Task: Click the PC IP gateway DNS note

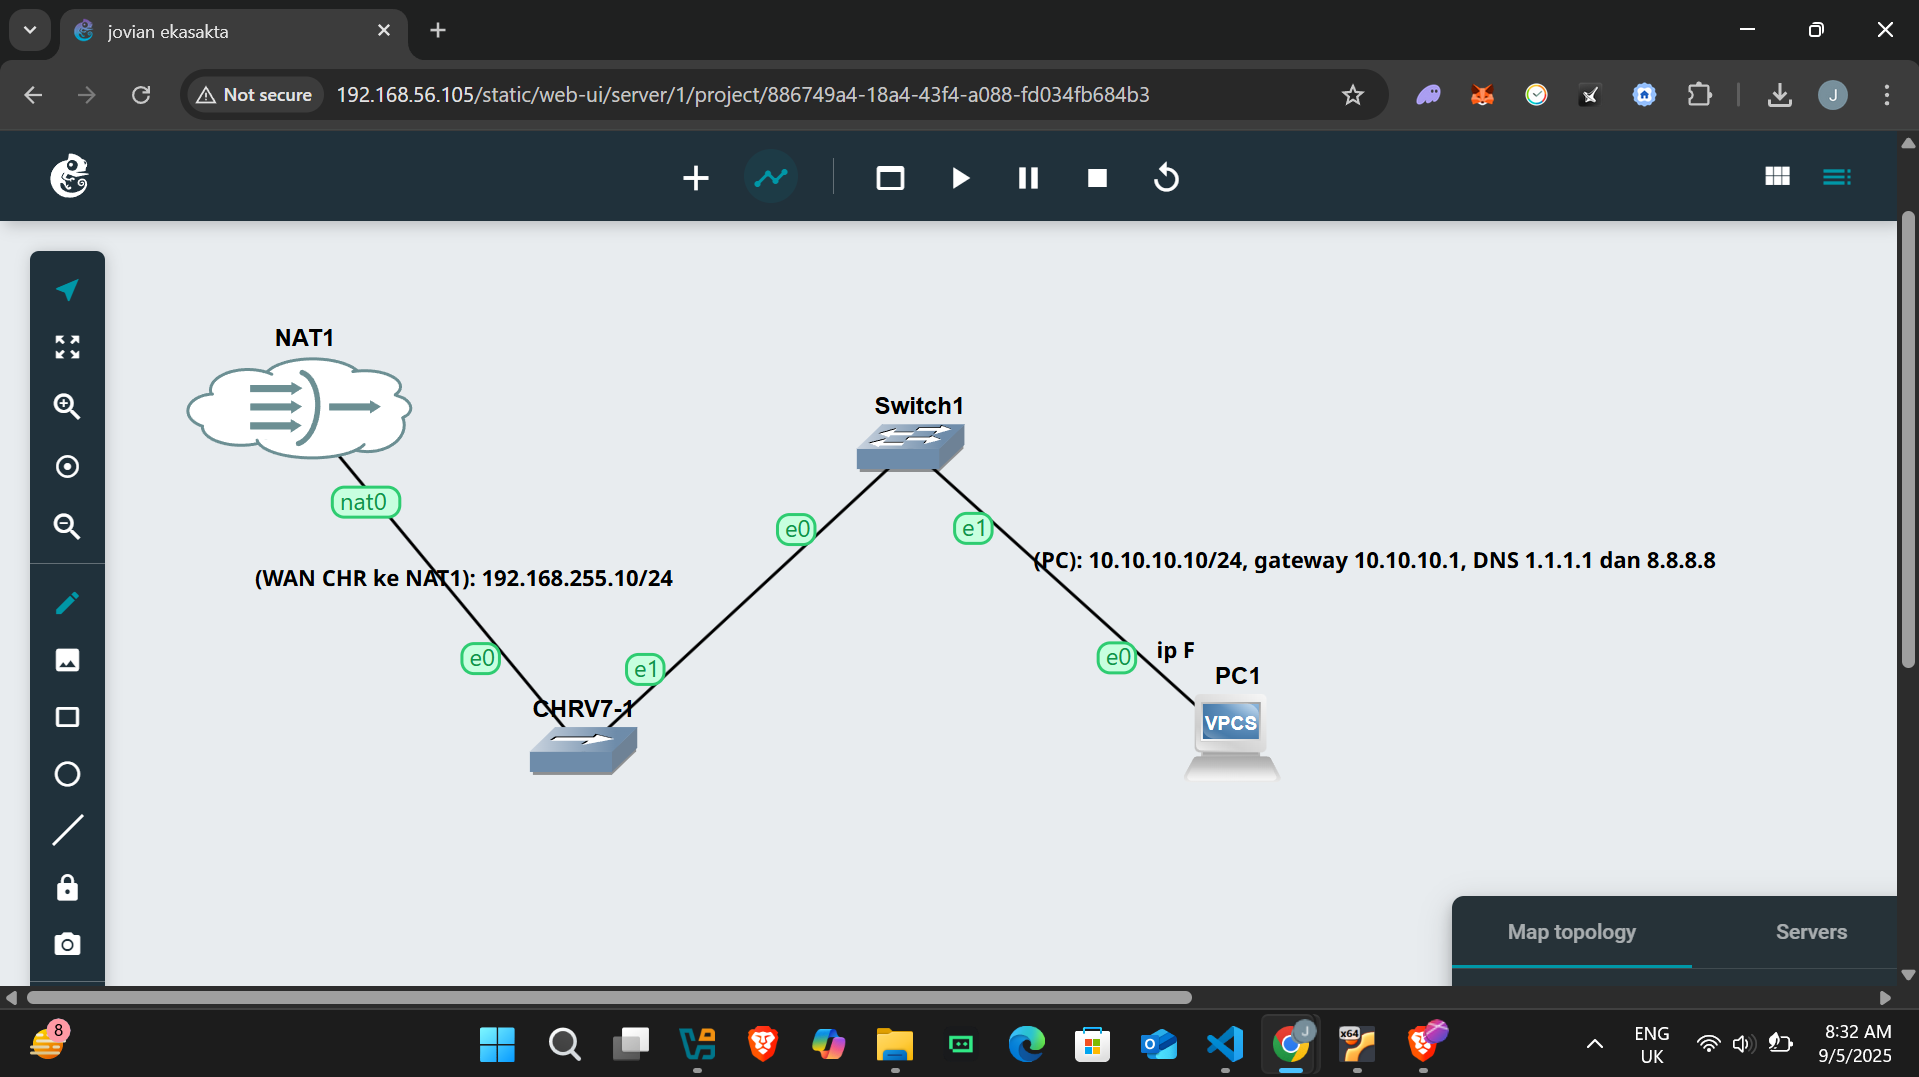Action: click(1374, 560)
